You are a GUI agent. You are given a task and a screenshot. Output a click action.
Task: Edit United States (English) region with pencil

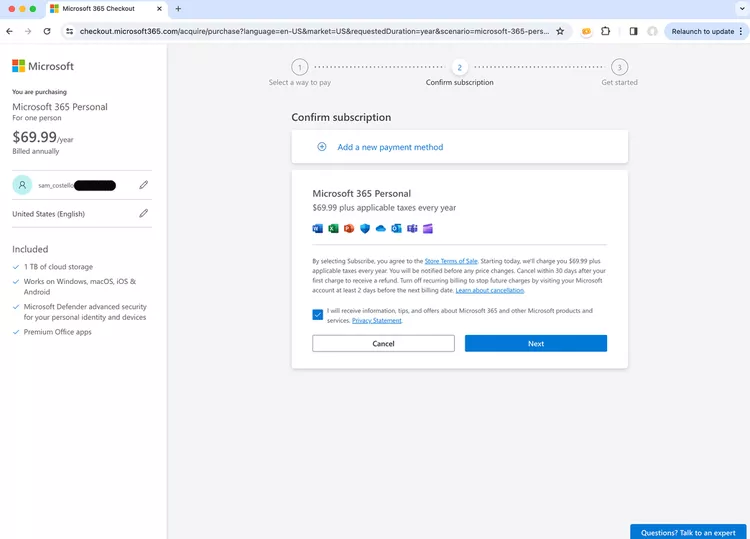click(143, 213)
